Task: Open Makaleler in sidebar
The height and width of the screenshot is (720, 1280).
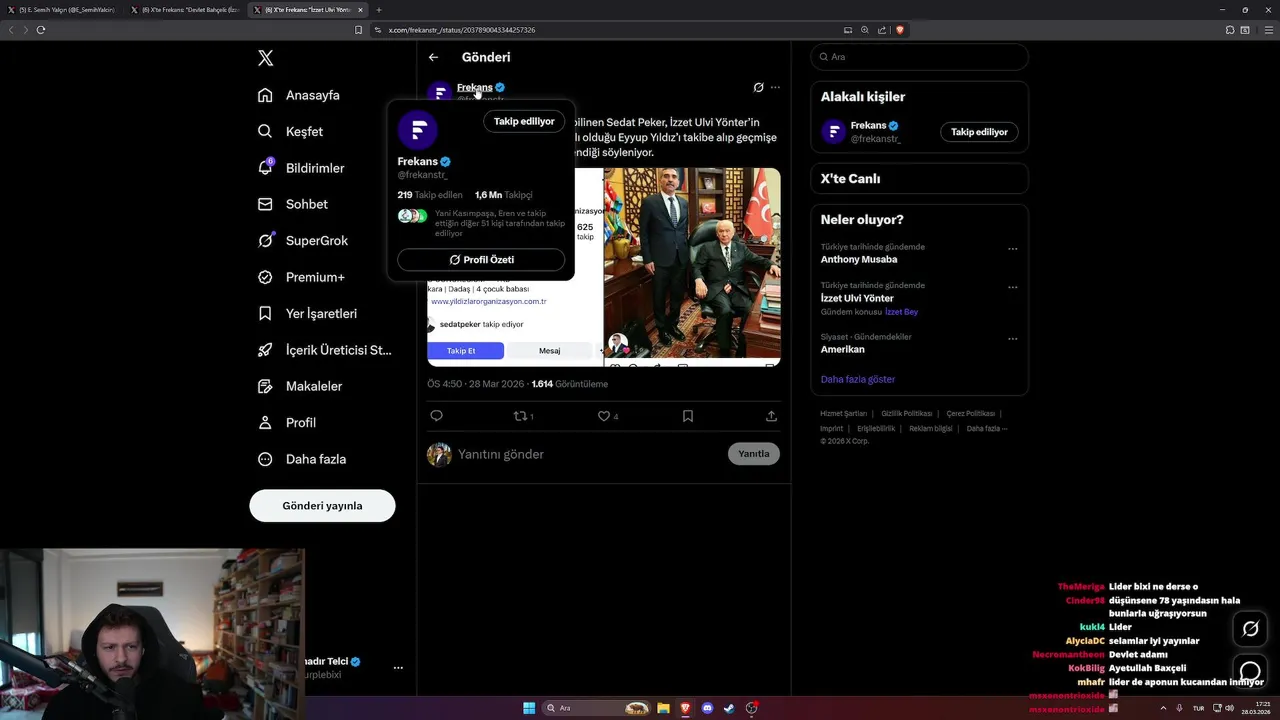Action: pos(299,386)
